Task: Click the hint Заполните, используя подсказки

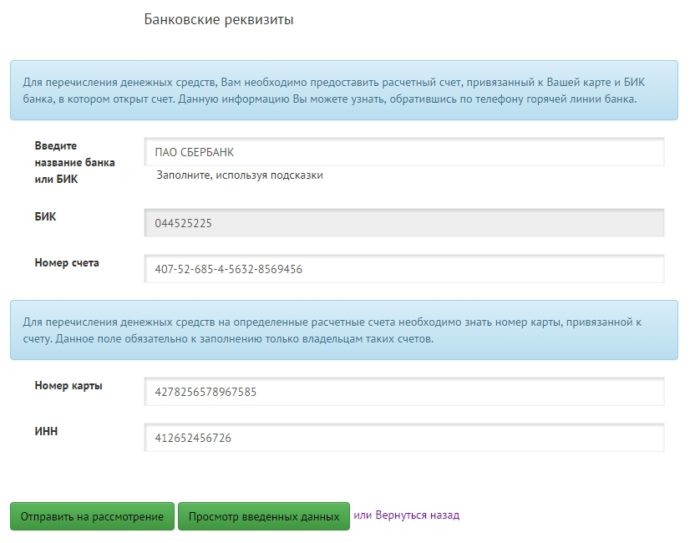Action: [239, 175]
